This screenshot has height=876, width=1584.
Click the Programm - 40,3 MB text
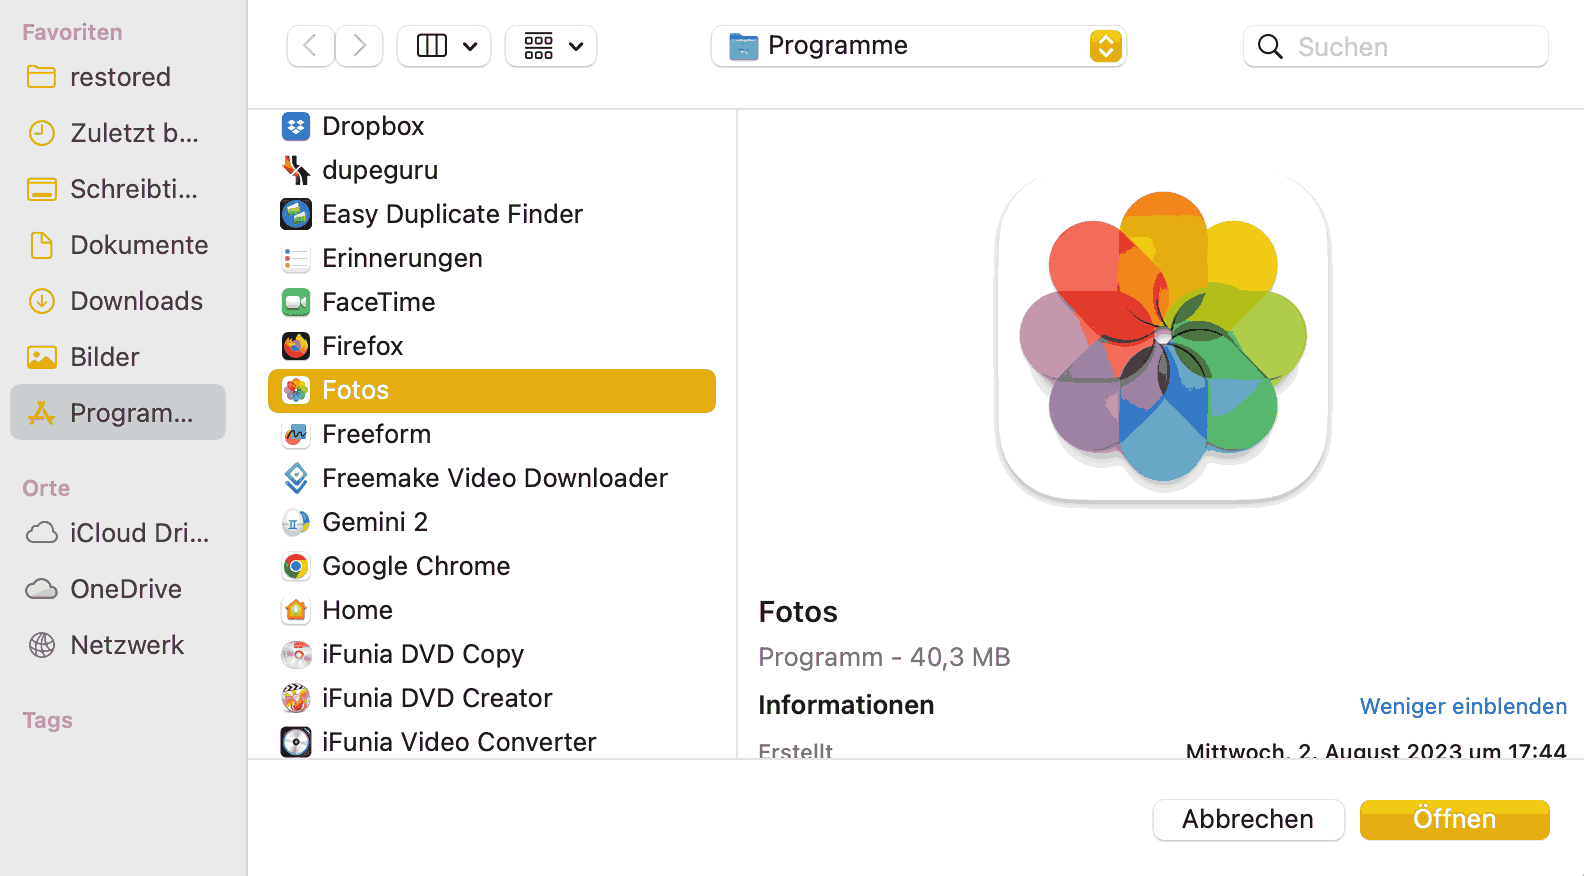(884, 657)
